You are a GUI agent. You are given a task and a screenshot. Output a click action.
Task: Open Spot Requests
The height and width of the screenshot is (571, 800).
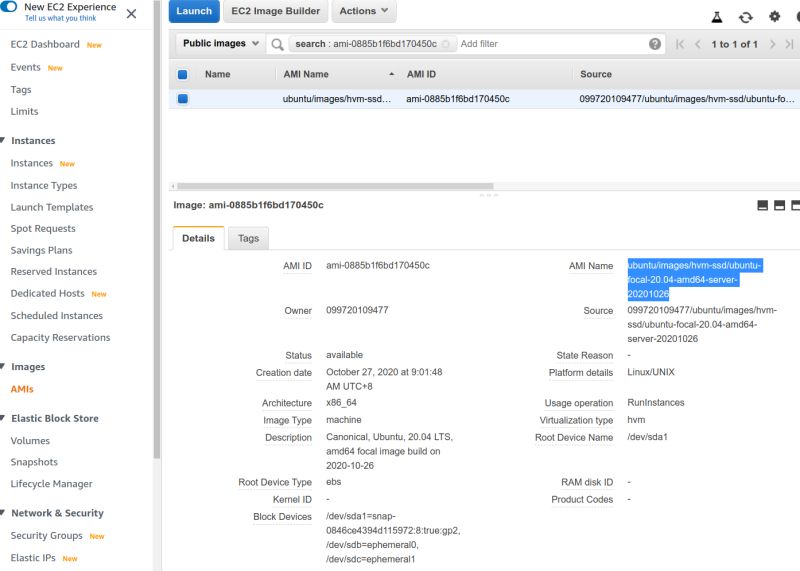[x=43, y=229]
